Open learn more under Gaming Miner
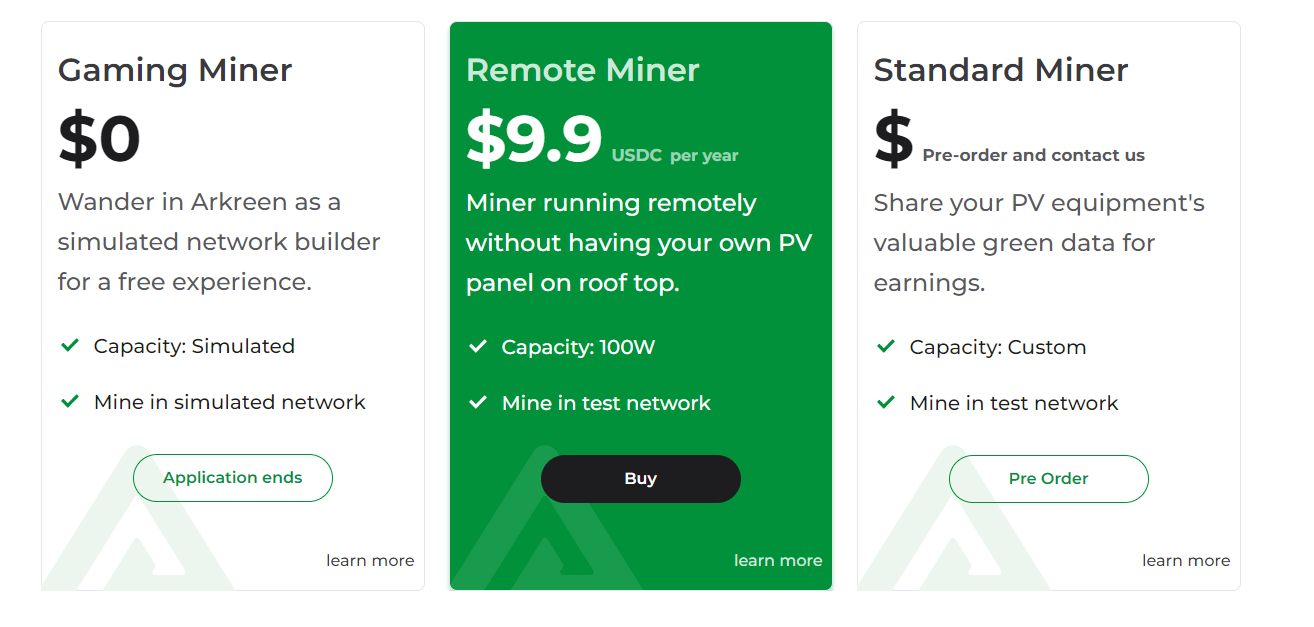Screen dimensions: 1314x627 [x=370, y=561]
